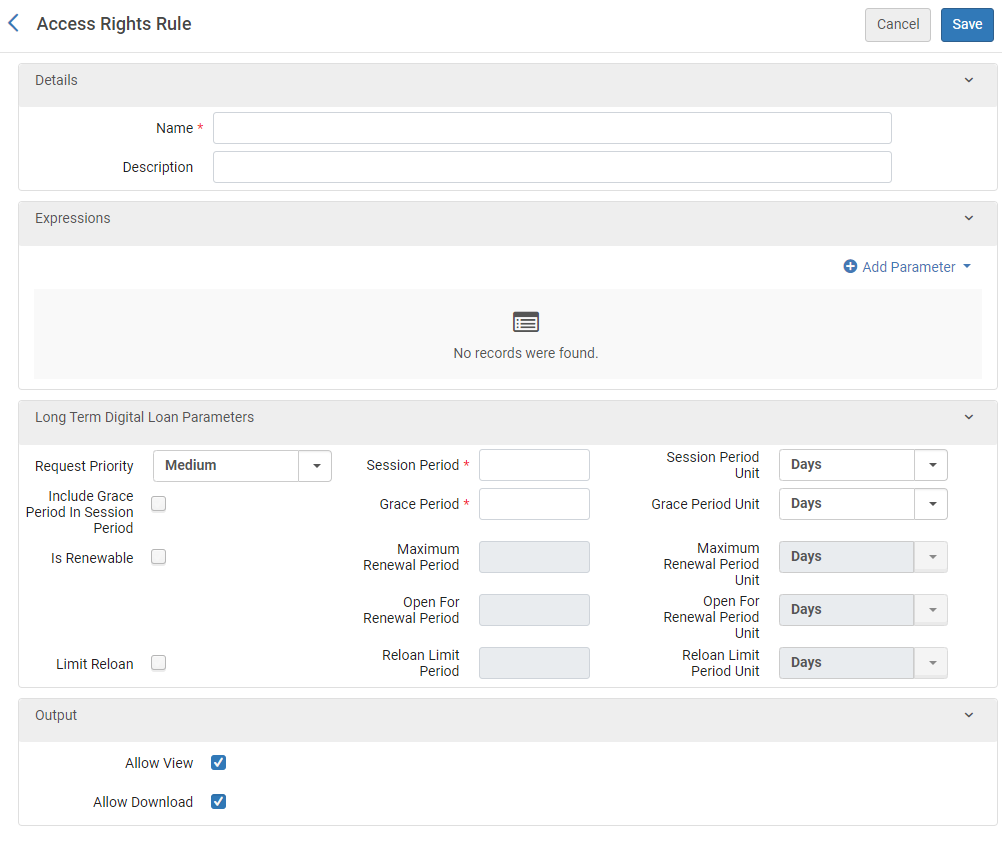1002x852 pixels.
Task: Collapse the Details section chevron
Action: 968,80
